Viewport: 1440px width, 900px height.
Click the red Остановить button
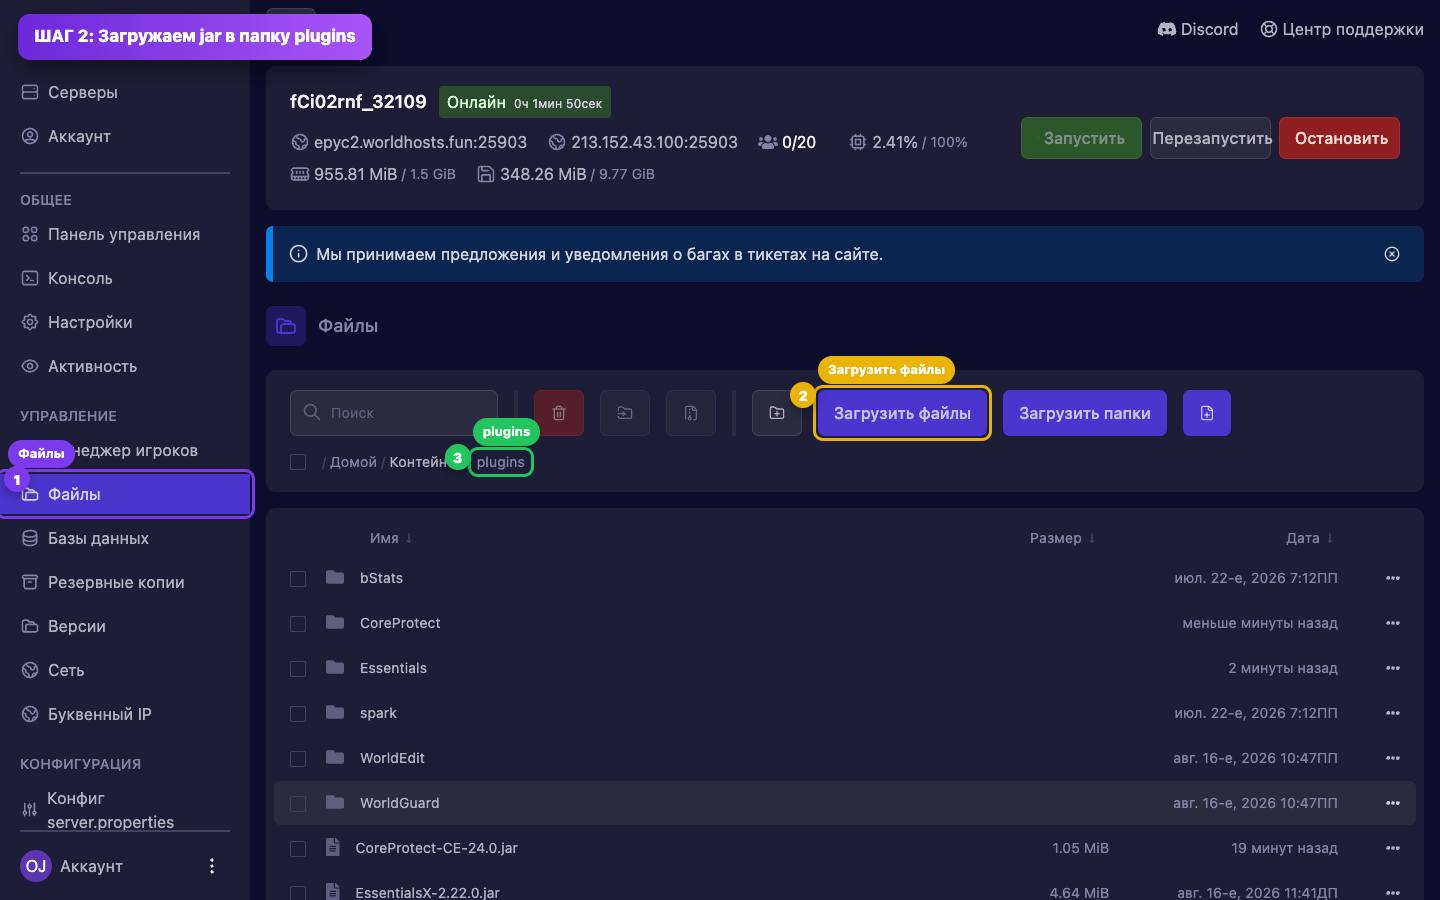point(1340,138)
